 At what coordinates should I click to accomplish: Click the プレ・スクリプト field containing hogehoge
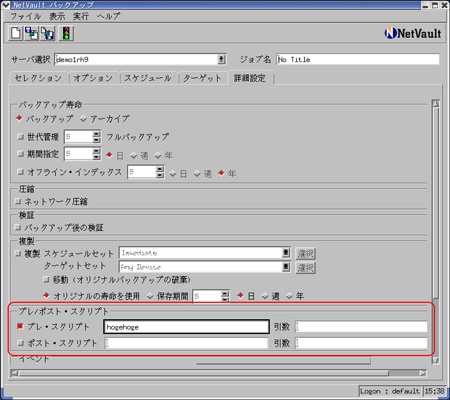point(186,327)
